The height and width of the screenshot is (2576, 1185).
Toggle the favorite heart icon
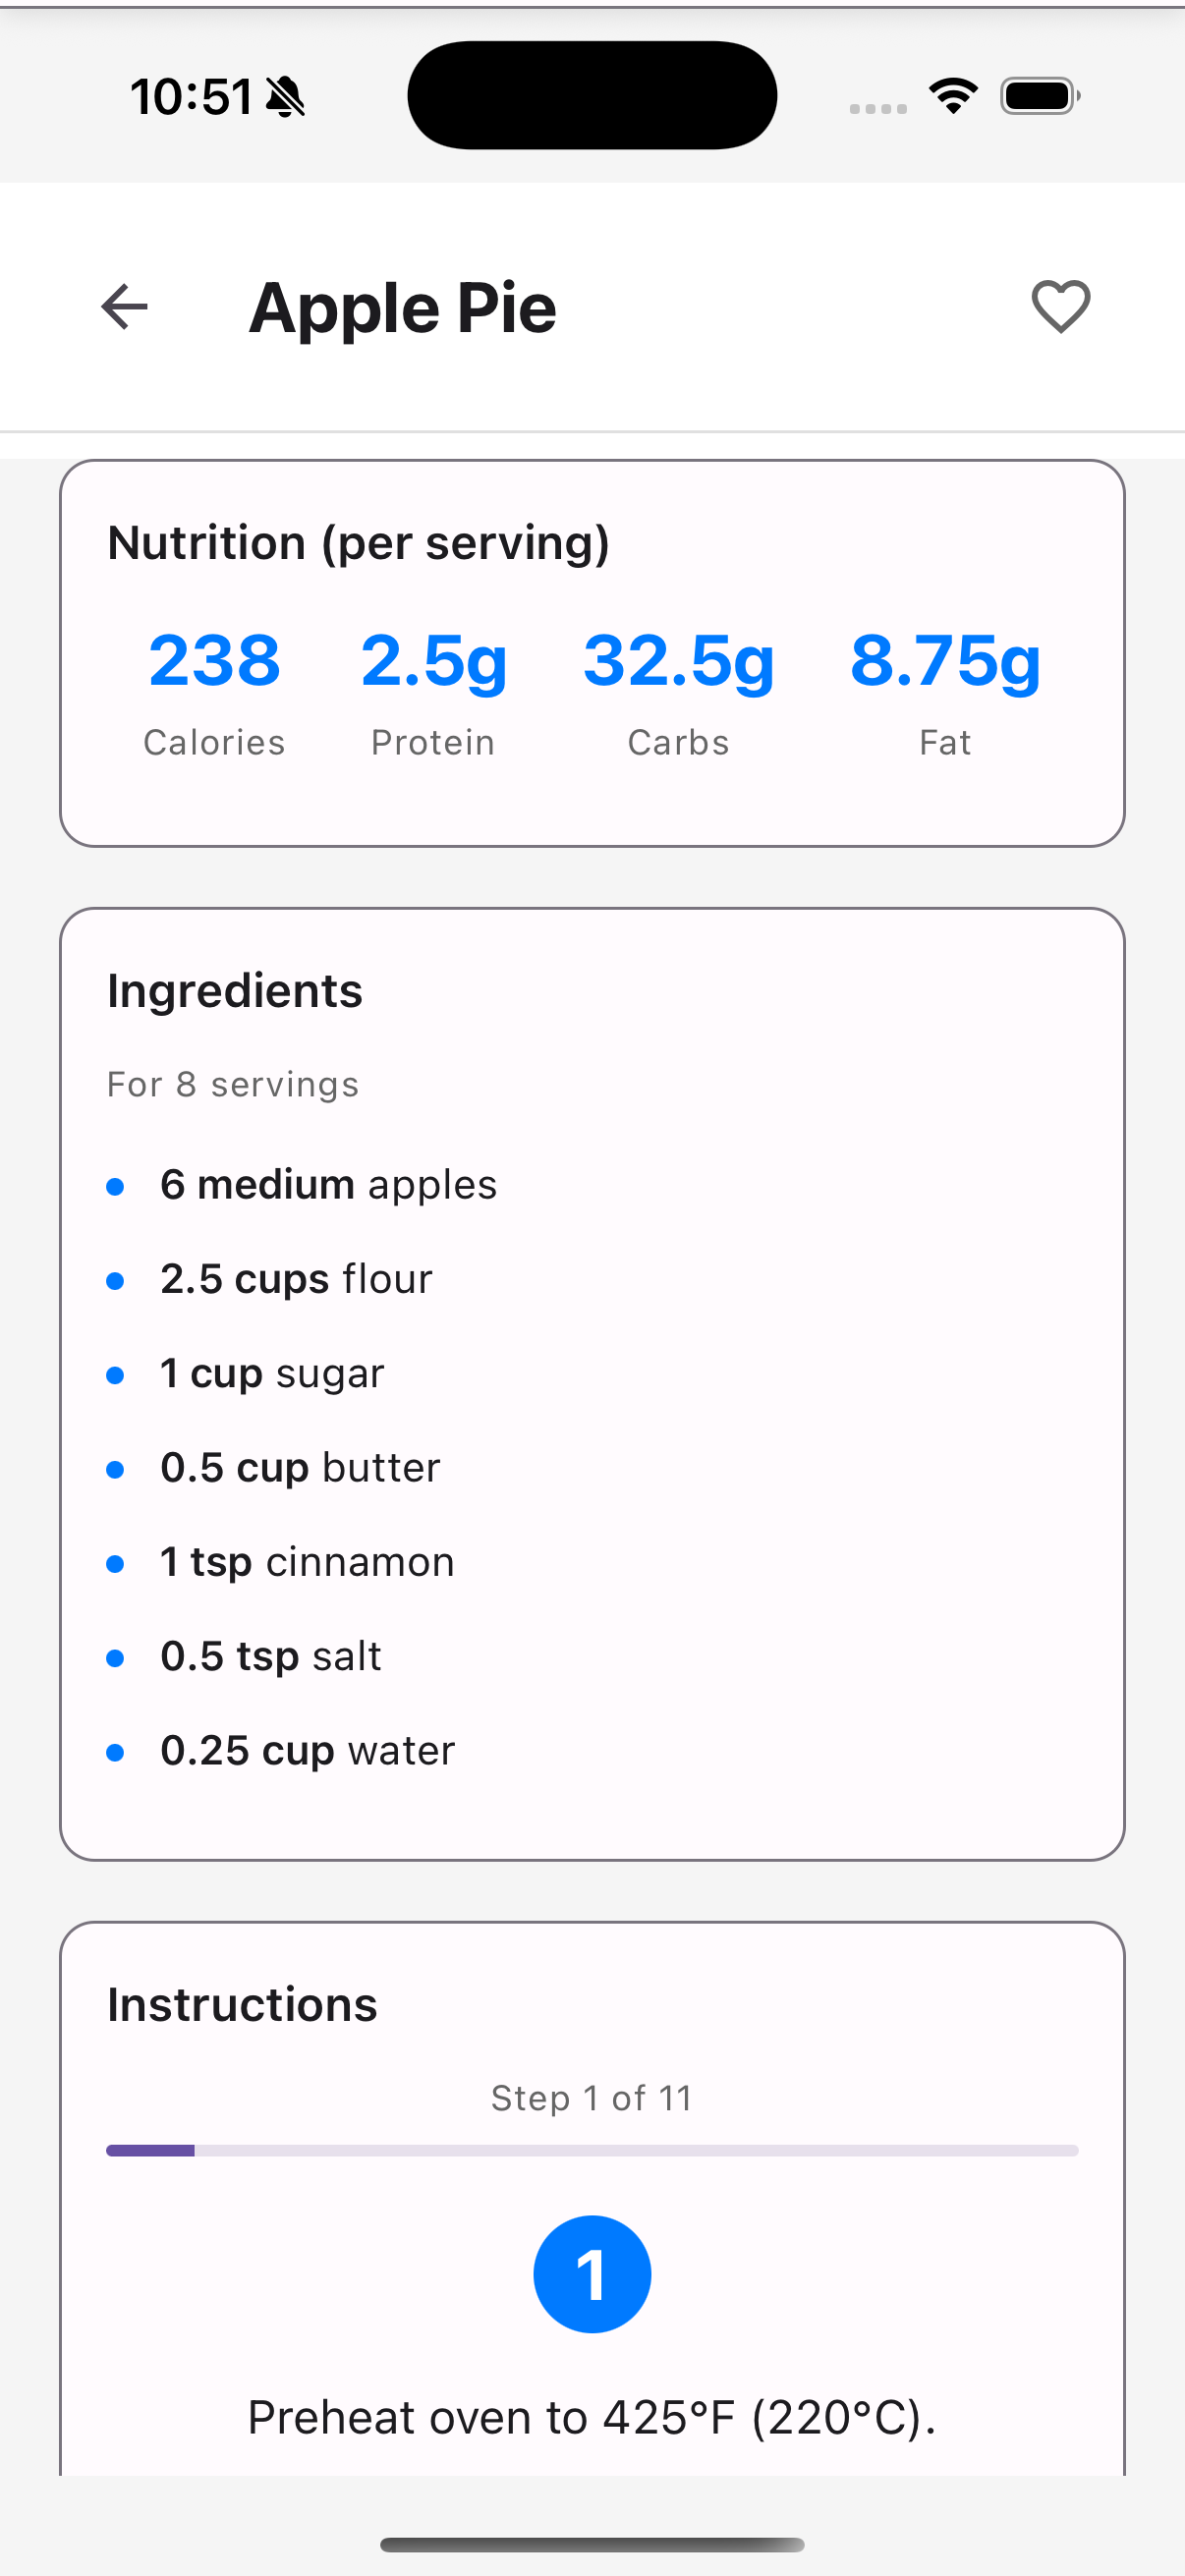tap(1060, 306)
